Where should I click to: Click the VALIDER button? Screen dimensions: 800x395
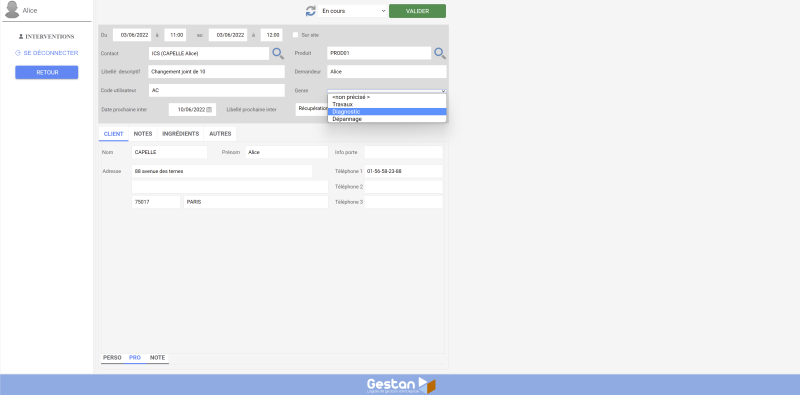[x=417, y=11]
